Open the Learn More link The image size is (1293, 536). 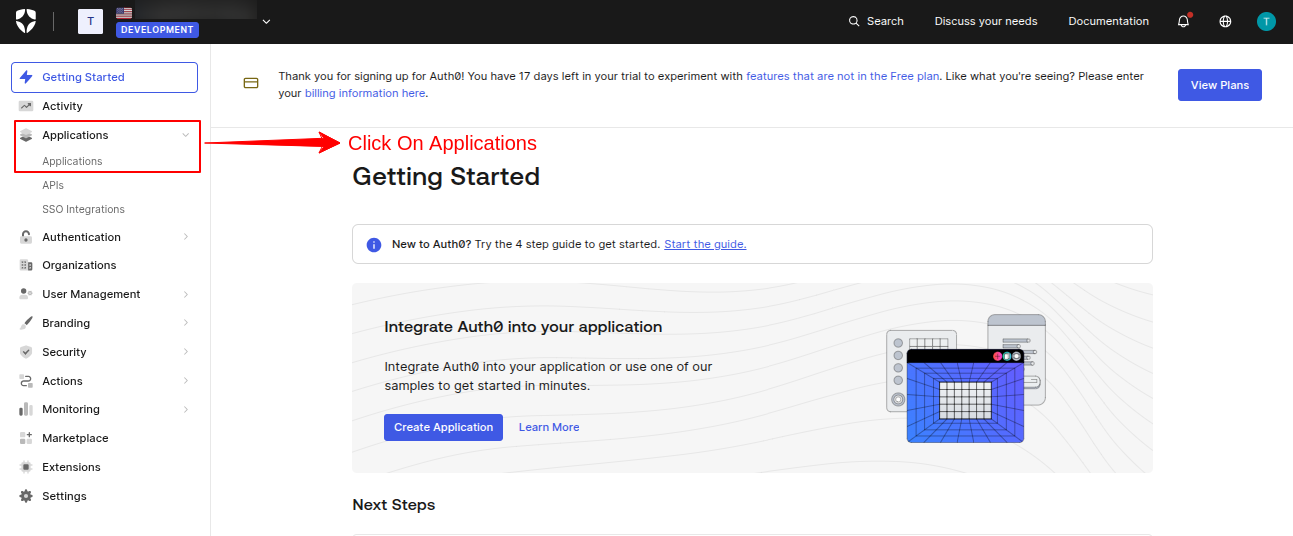(549, 427)
